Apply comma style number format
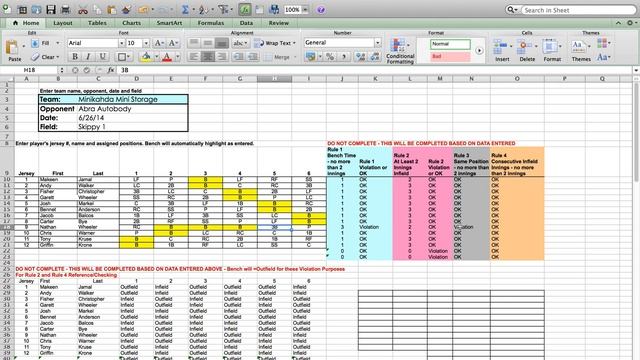Image resolution: width=640 pixels, height=360 pixels. tap(344, 57)
